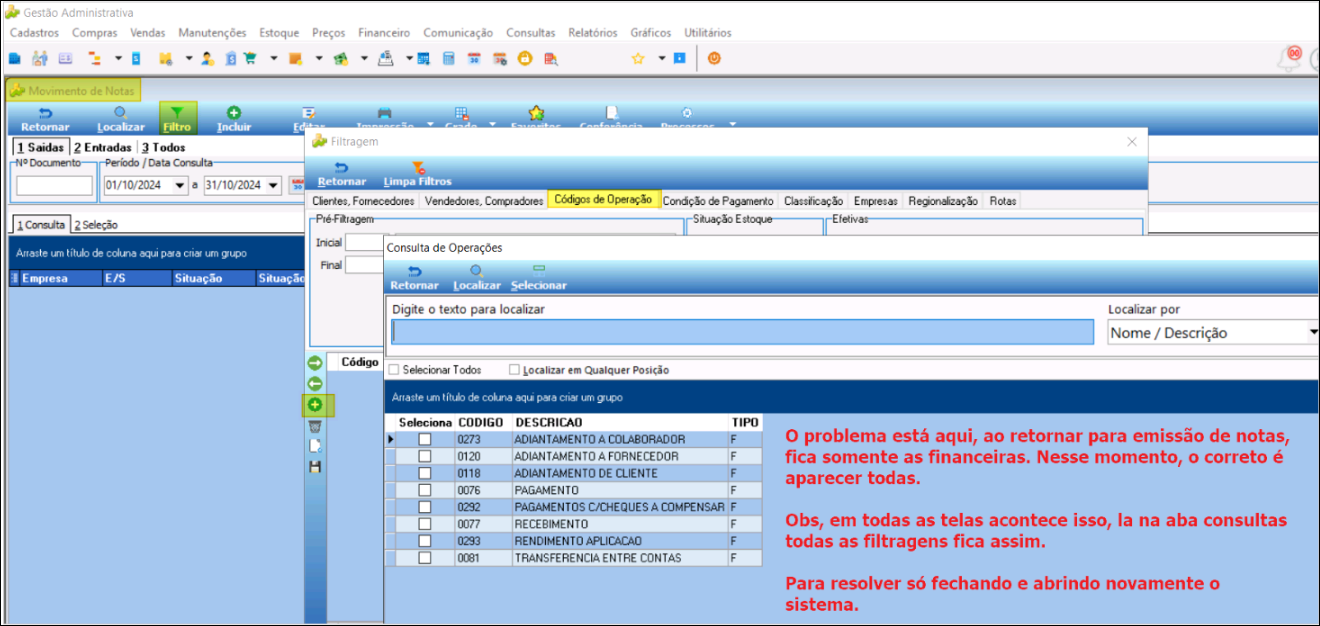Click Retornar in Consulta de Operações
Viewport: 1320px width, 626px height.
[414, 278]
